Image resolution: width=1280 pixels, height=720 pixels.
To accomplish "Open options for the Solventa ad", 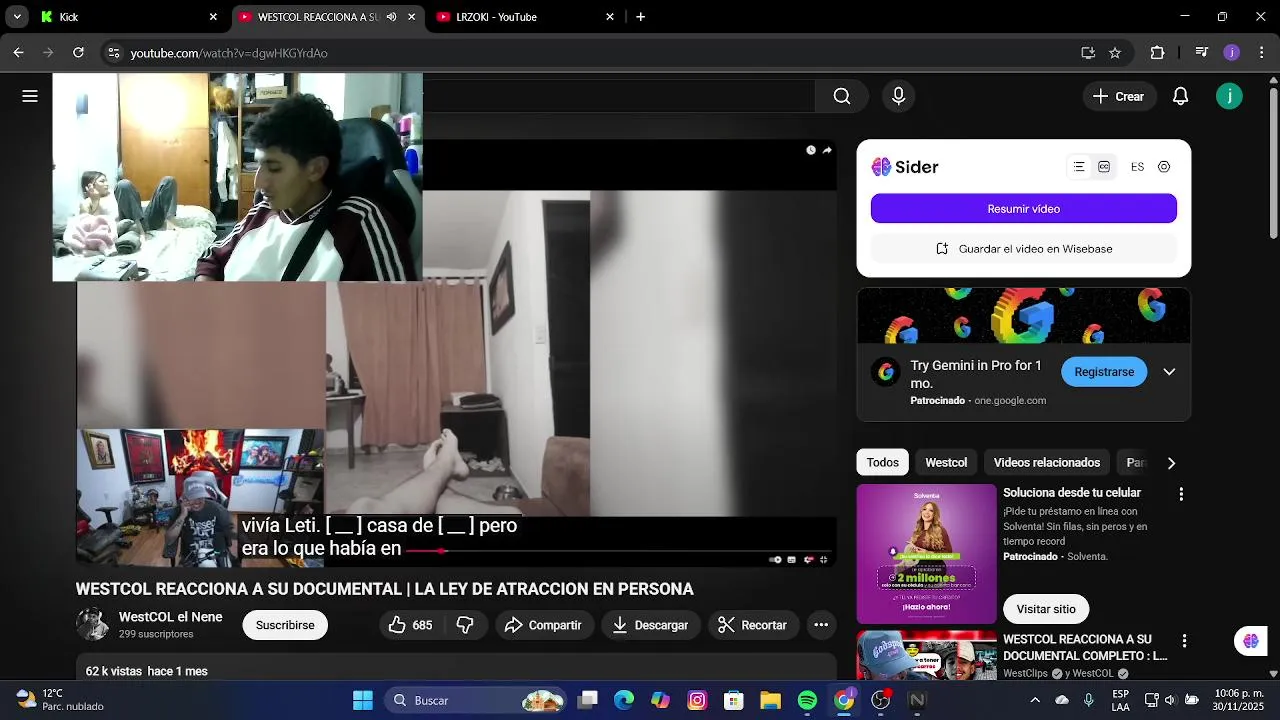I will pyautogui.click(x=1181, y=494).
